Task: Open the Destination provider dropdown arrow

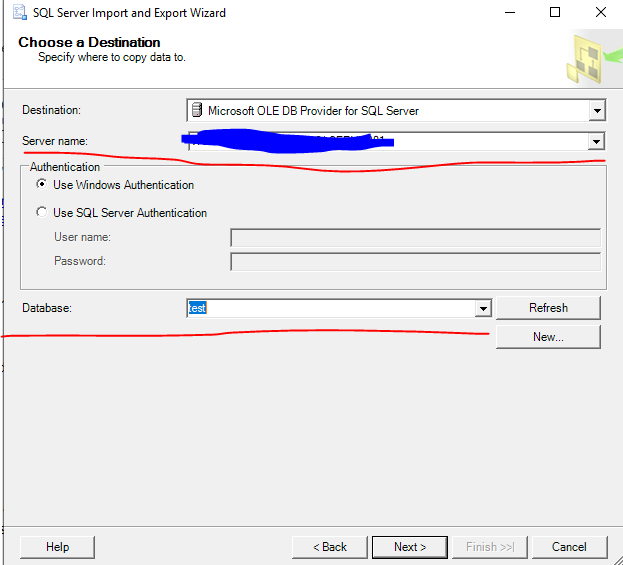Action: tap(597, 110)
